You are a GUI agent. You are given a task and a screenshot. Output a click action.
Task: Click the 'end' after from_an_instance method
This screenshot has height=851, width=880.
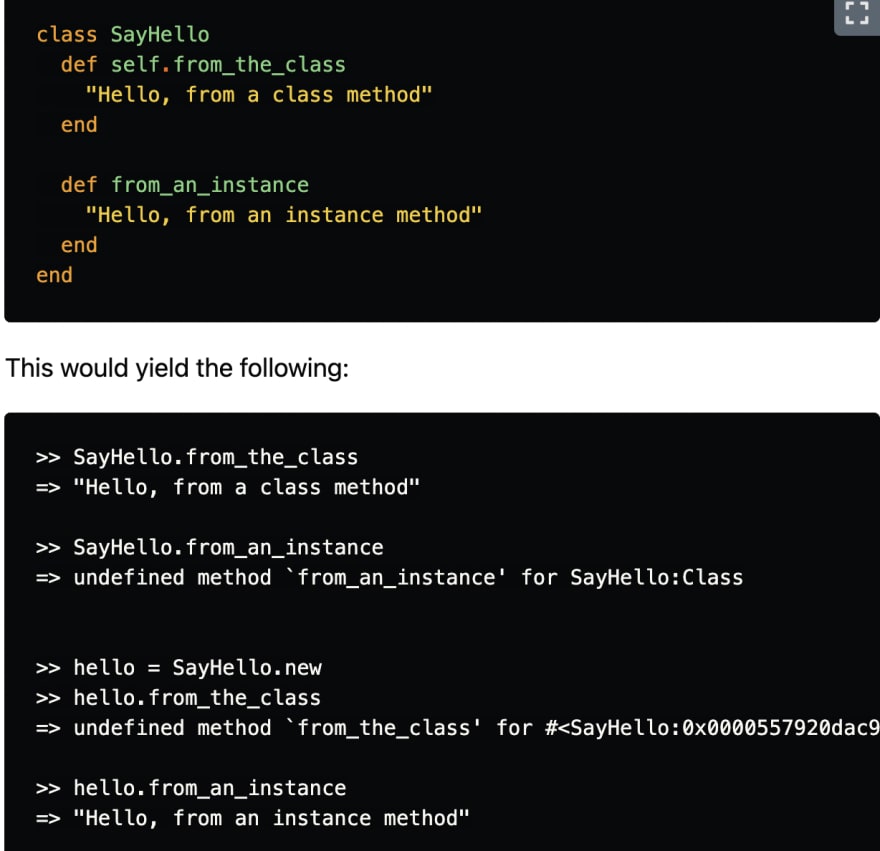[x=79, y=245]
